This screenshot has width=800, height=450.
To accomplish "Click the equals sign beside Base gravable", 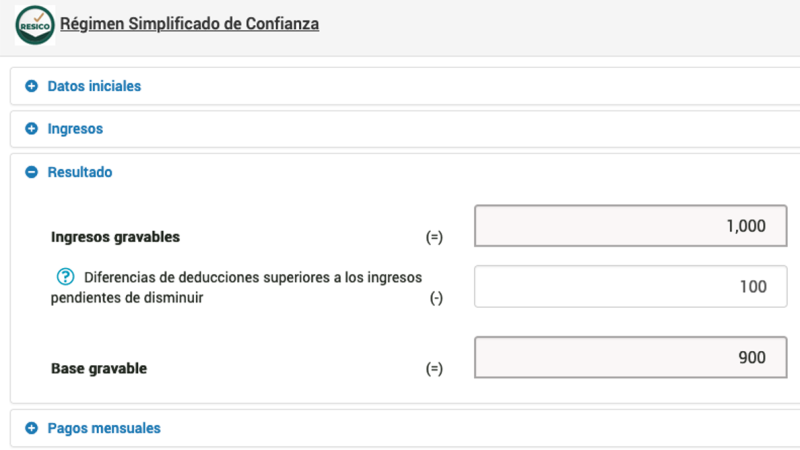I will [434, 368].
